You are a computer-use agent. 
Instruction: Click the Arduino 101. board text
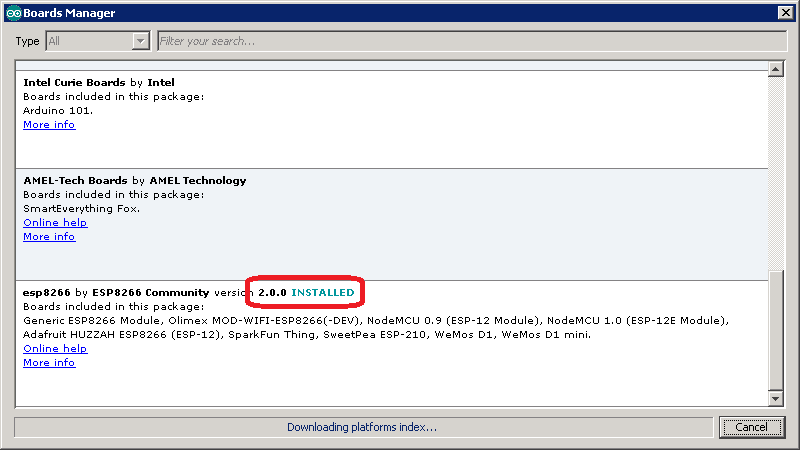click(58, 110)
